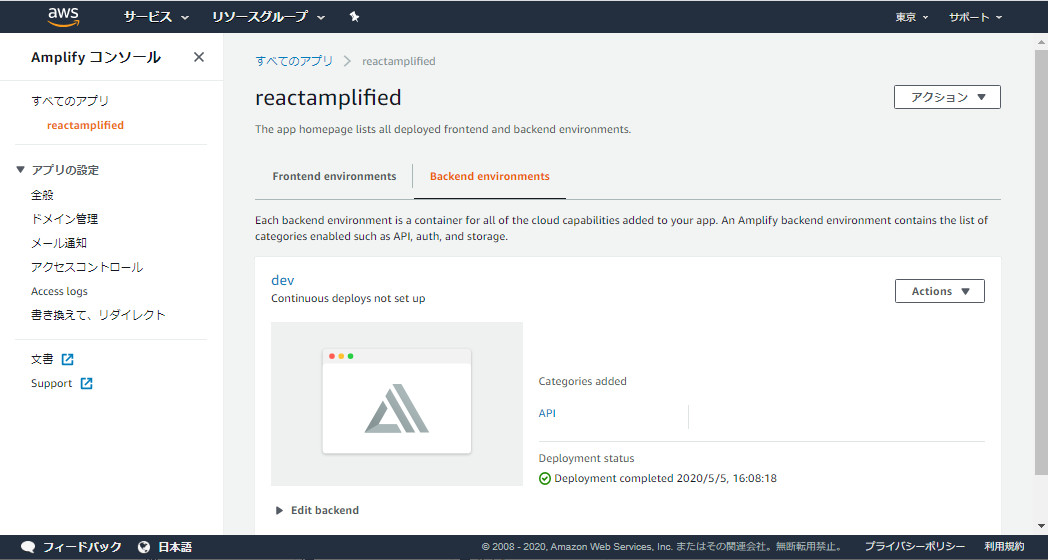Image resolution: width=1048 pixels, height=560 pixels.
Task: Click 'Continuous deploys not set up' text
Action: 348,298
